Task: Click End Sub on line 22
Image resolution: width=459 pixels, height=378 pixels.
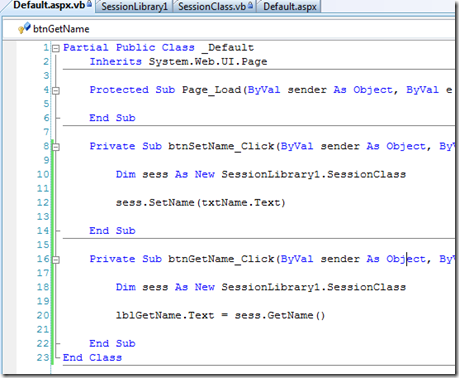Action: coord(112,343)
